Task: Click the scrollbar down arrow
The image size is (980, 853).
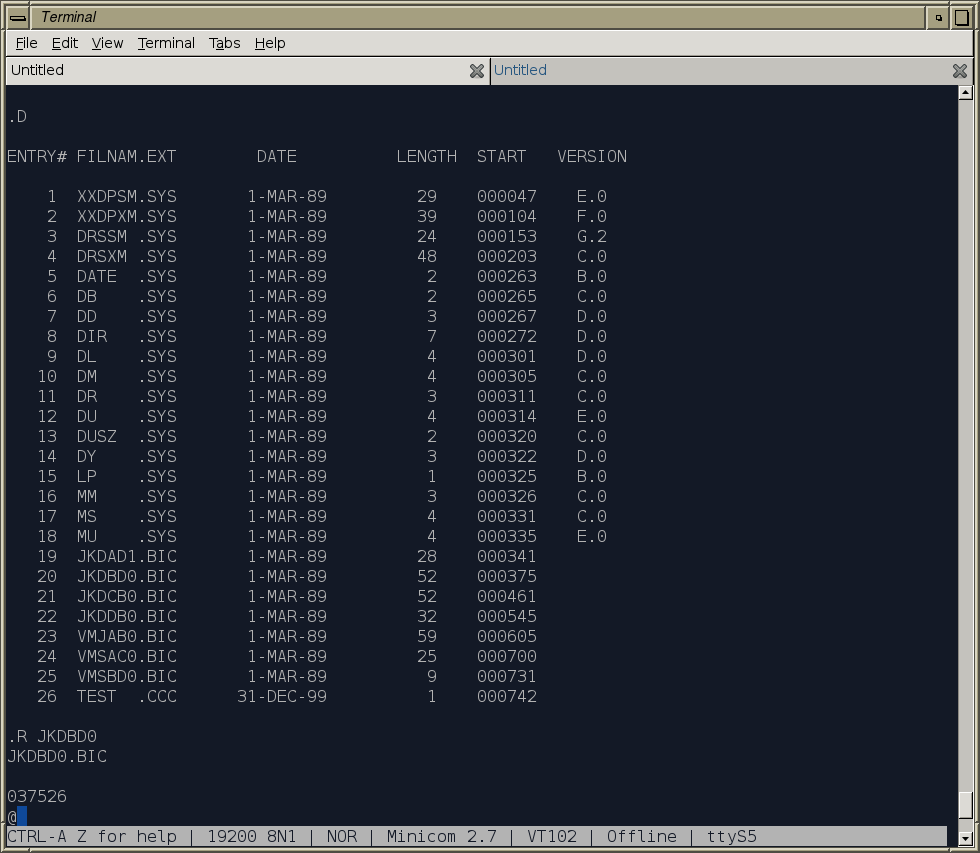Action: (965, 838)
